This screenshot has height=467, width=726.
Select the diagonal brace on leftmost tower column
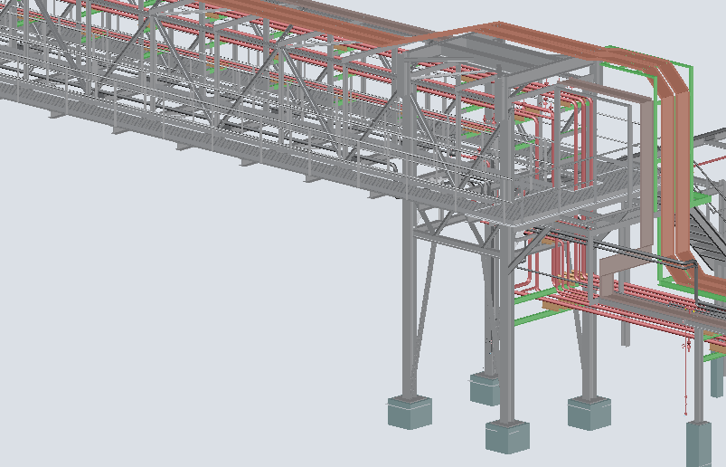tap(427, 296)
